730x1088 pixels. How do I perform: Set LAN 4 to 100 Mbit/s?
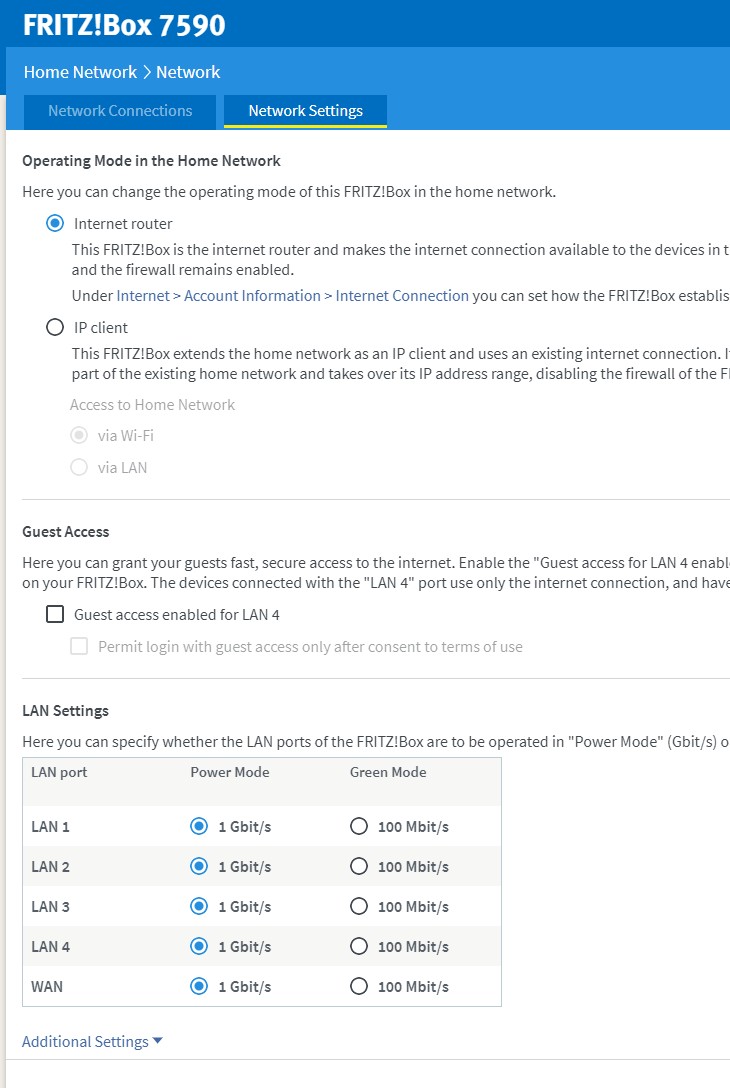[359, 947]
